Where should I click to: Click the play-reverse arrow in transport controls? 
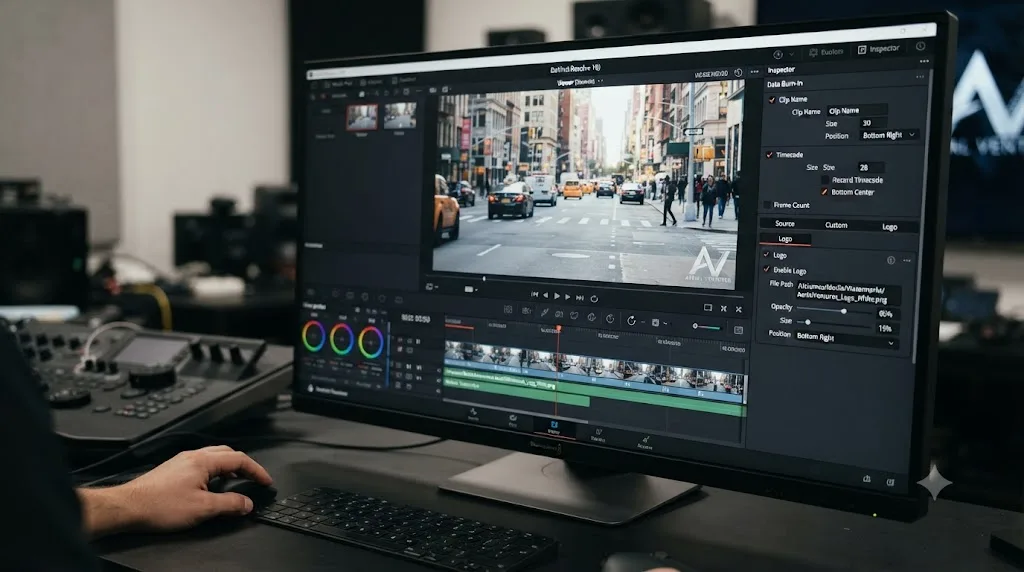coord(546,296)
